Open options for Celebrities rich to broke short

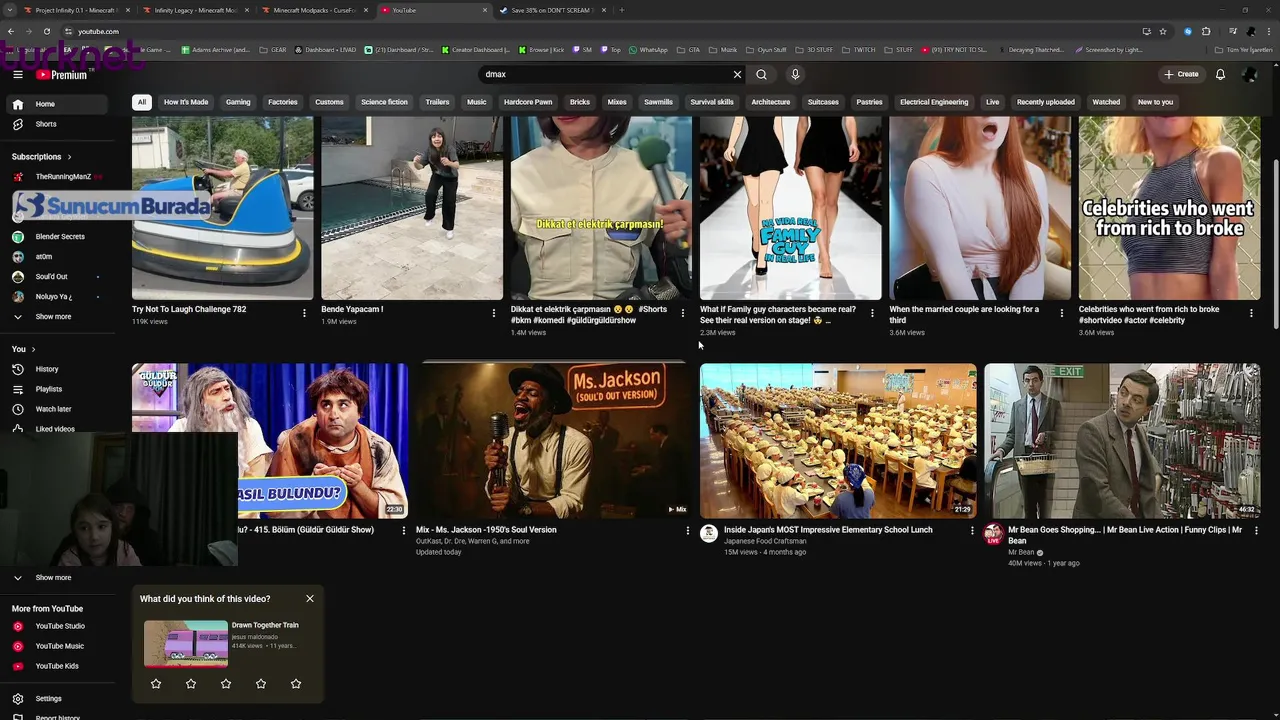point(1251,313)
